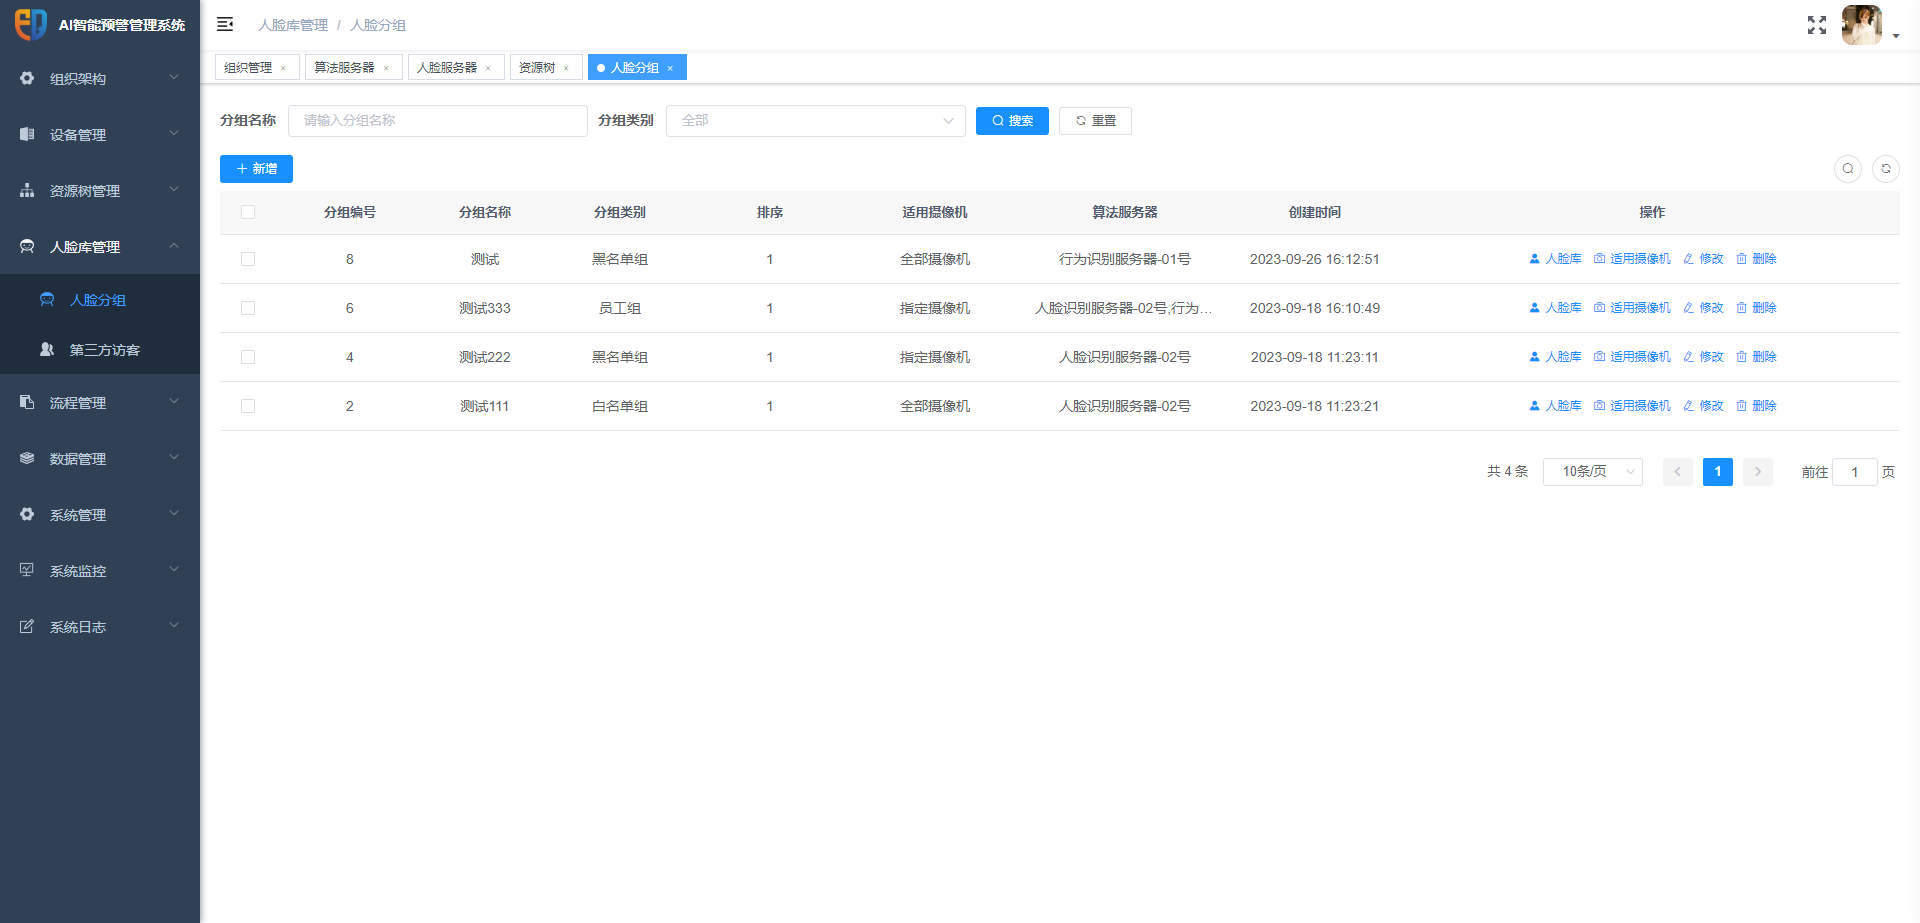Edit (修改) group 测试333

pyautogui.click(x=1703, y=308)
